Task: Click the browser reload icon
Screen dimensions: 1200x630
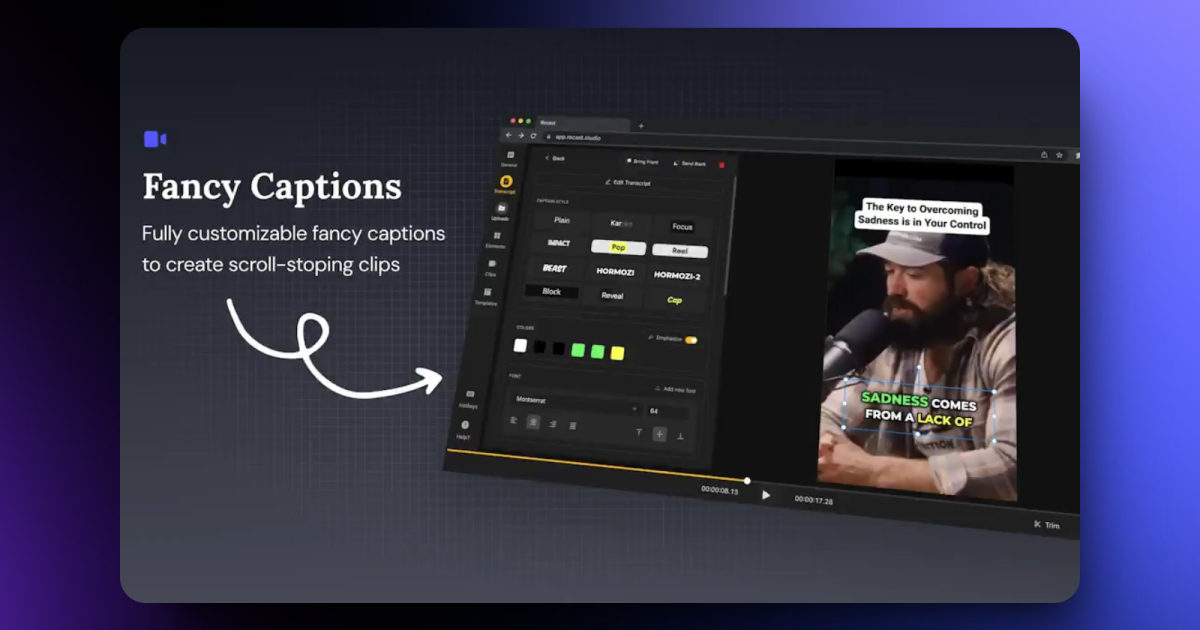Action: pyautogui.click(x=533, y=135)
